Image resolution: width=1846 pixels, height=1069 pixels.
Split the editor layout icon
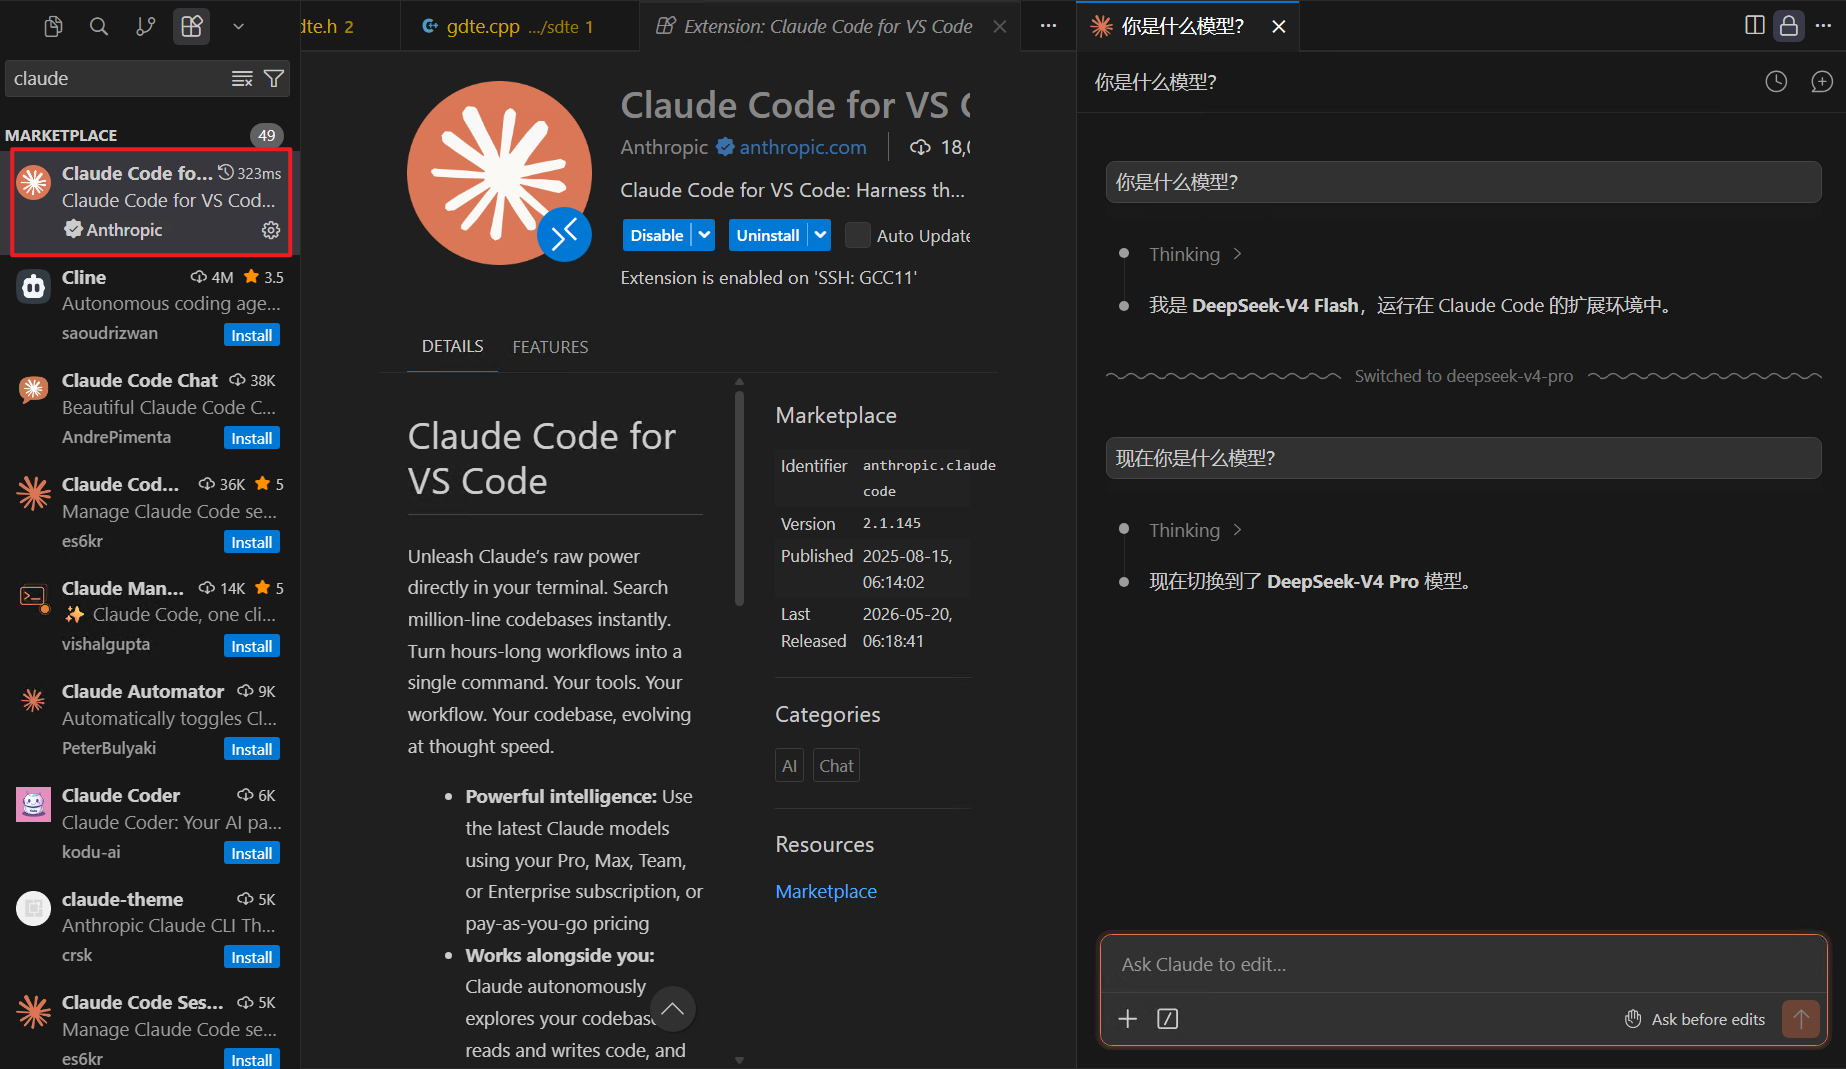[1755, 26]
